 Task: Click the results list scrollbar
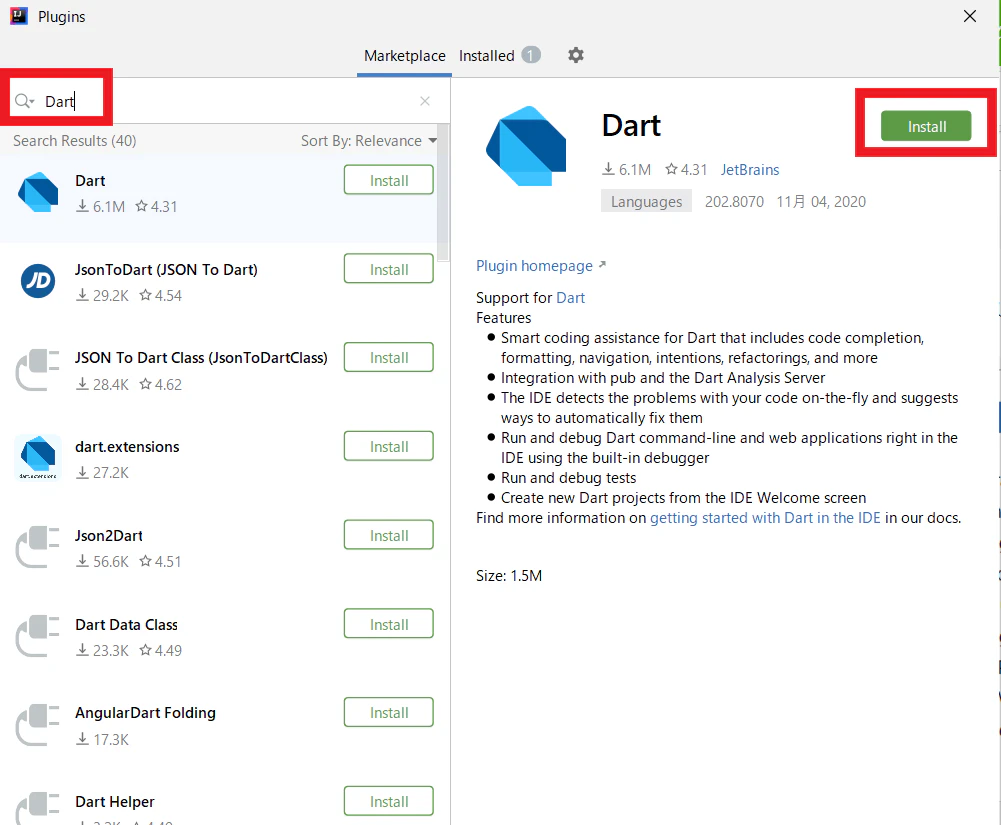click(443, 192)
